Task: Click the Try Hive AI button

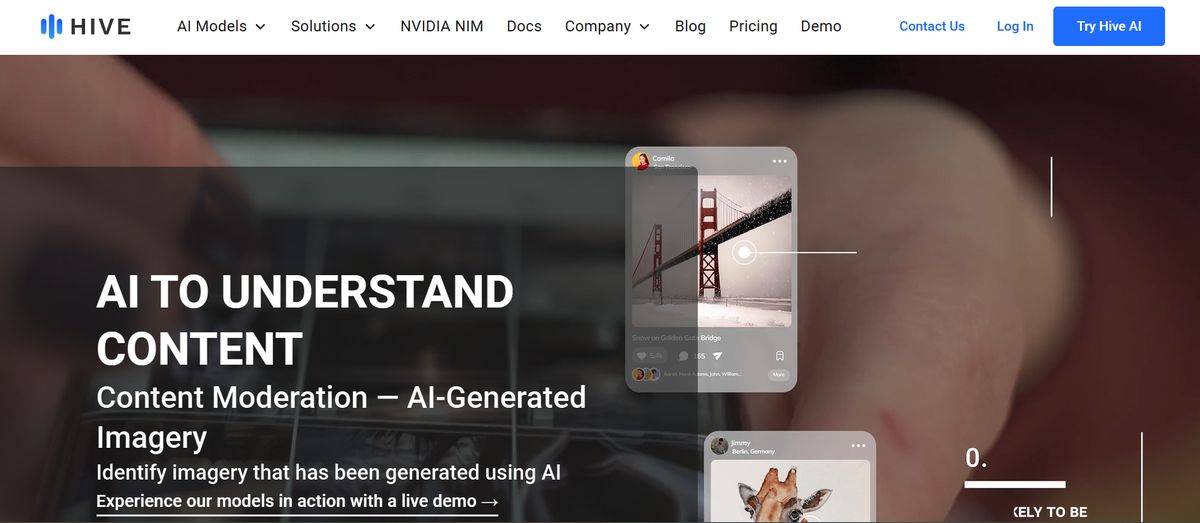Action: tap(1109, 26)
